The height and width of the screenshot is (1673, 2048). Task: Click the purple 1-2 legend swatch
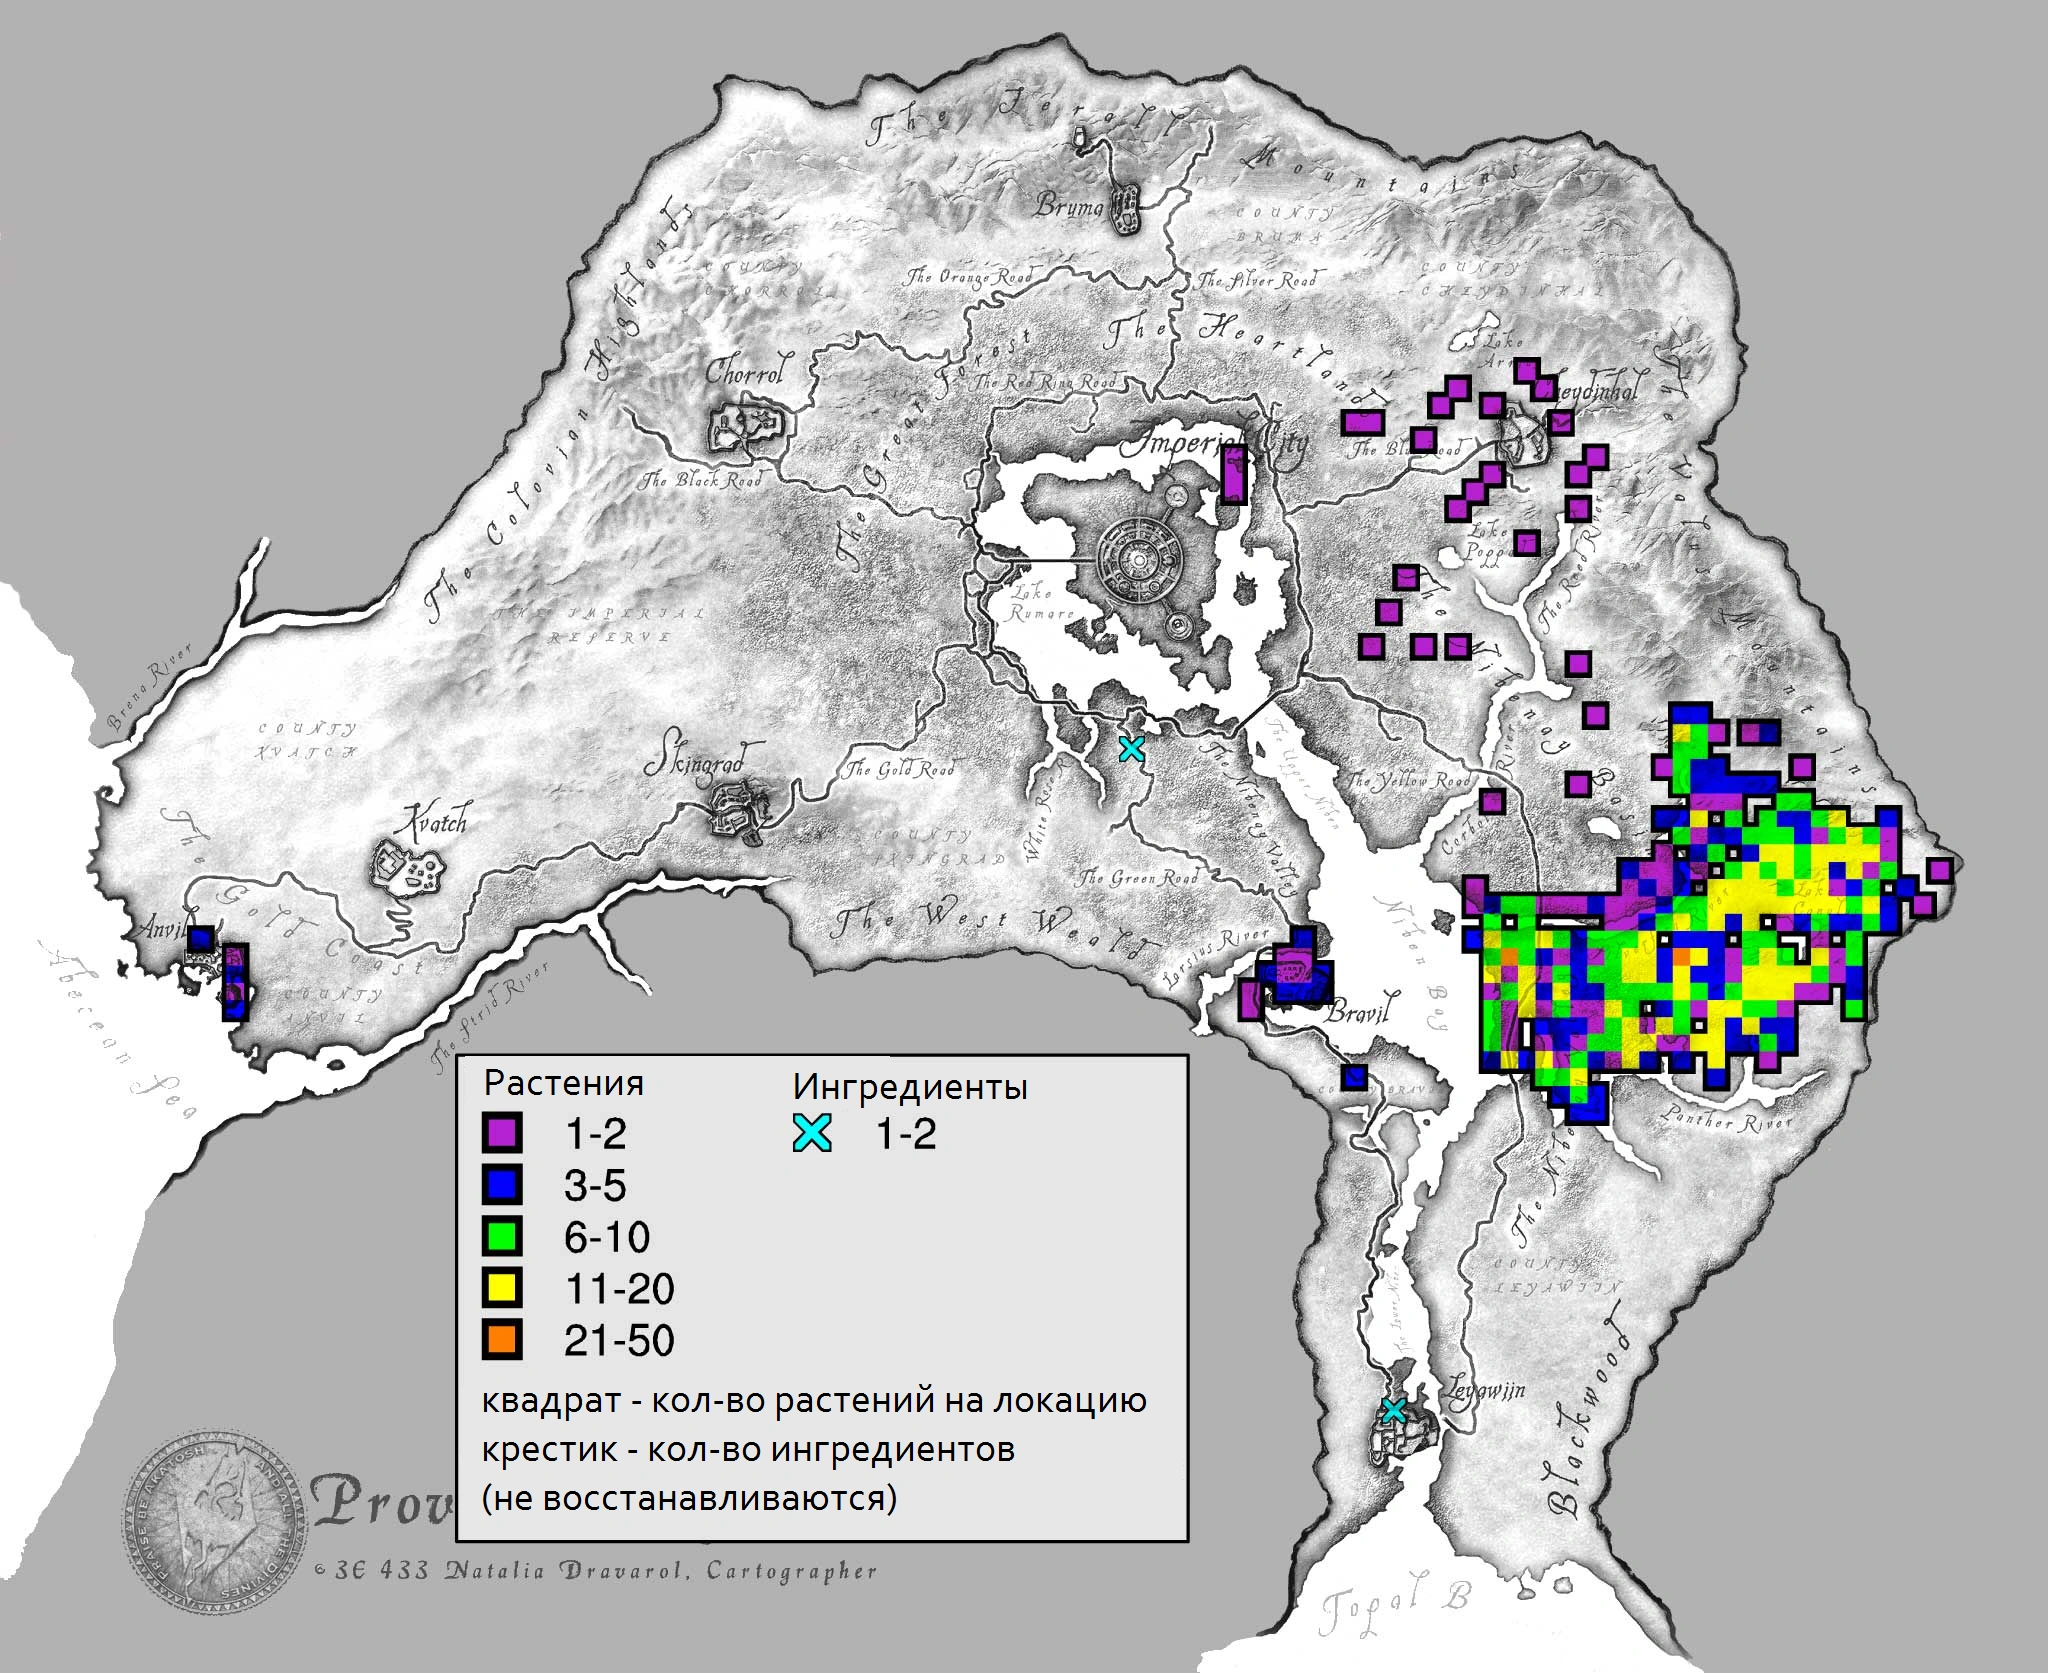(501, 1133)
